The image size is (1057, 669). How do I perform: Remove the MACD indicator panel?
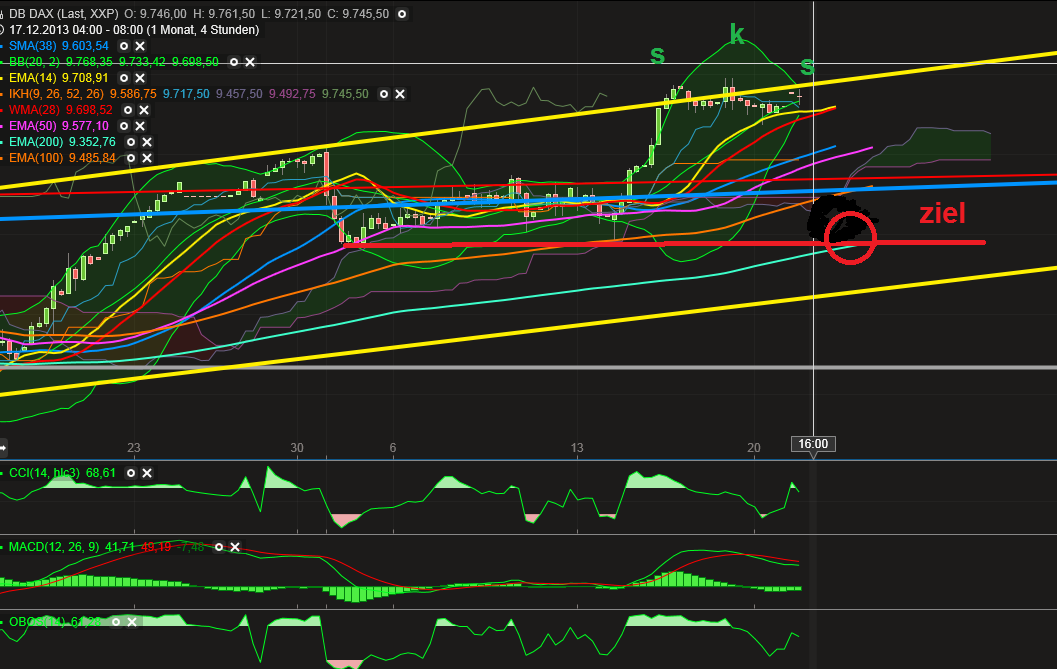click(x=235, y=547)
